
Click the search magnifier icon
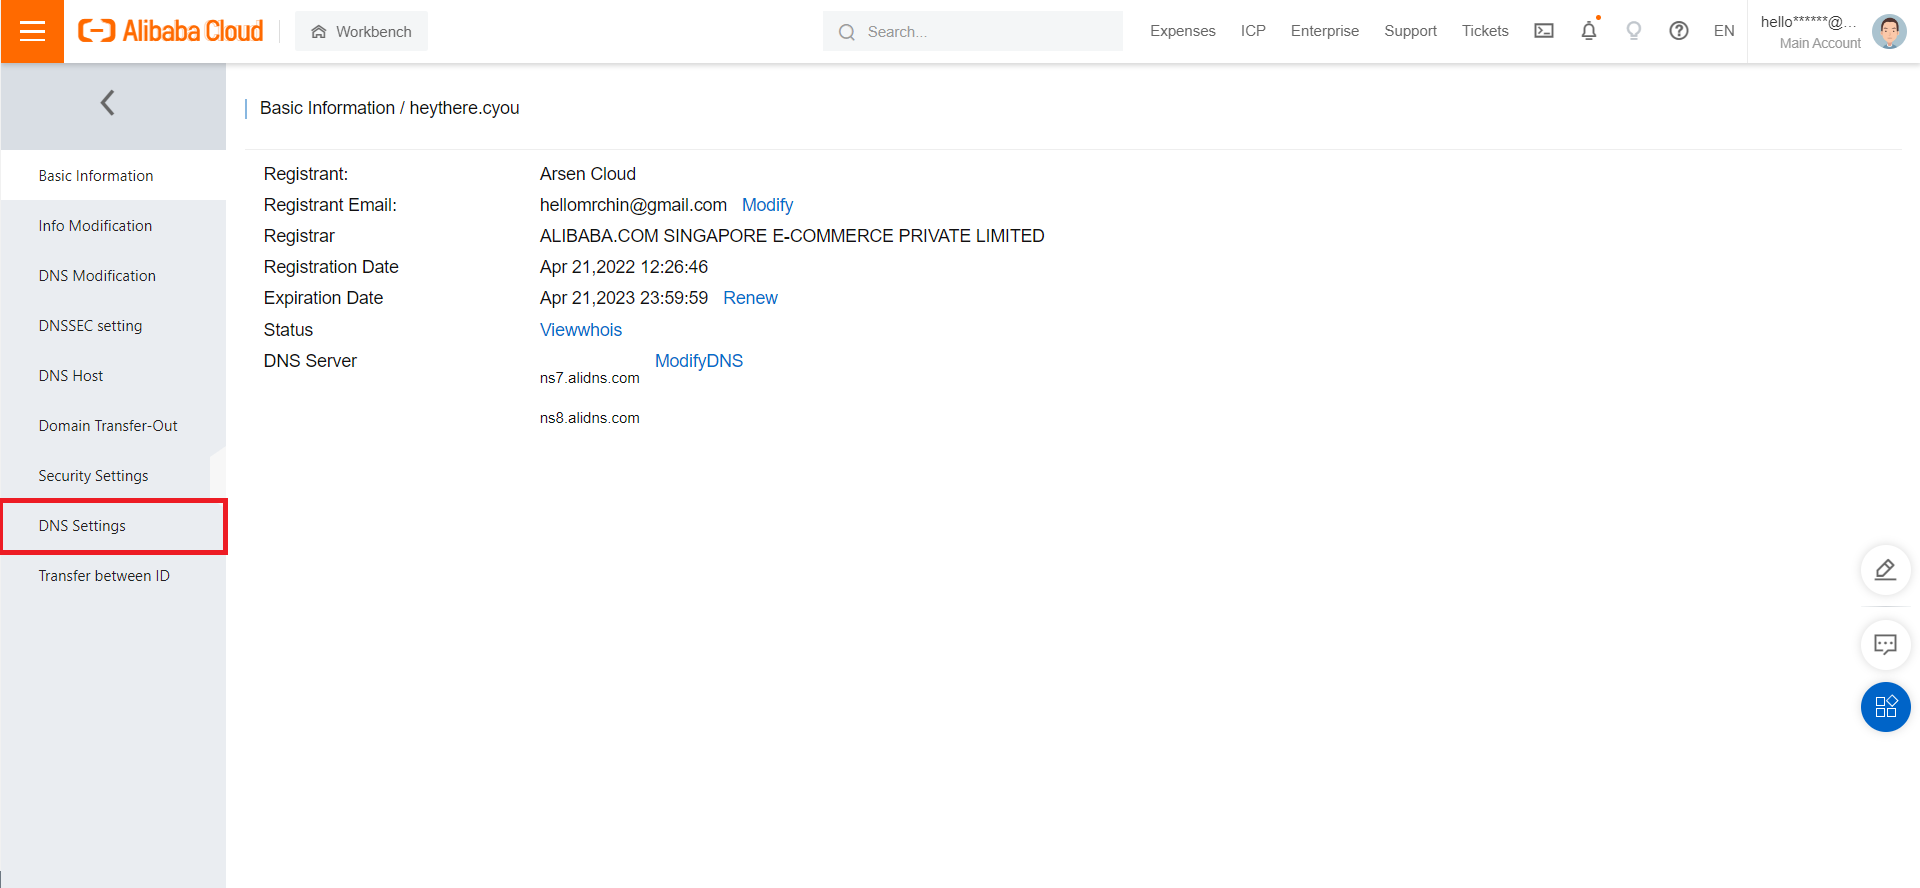tap(847, 32)
